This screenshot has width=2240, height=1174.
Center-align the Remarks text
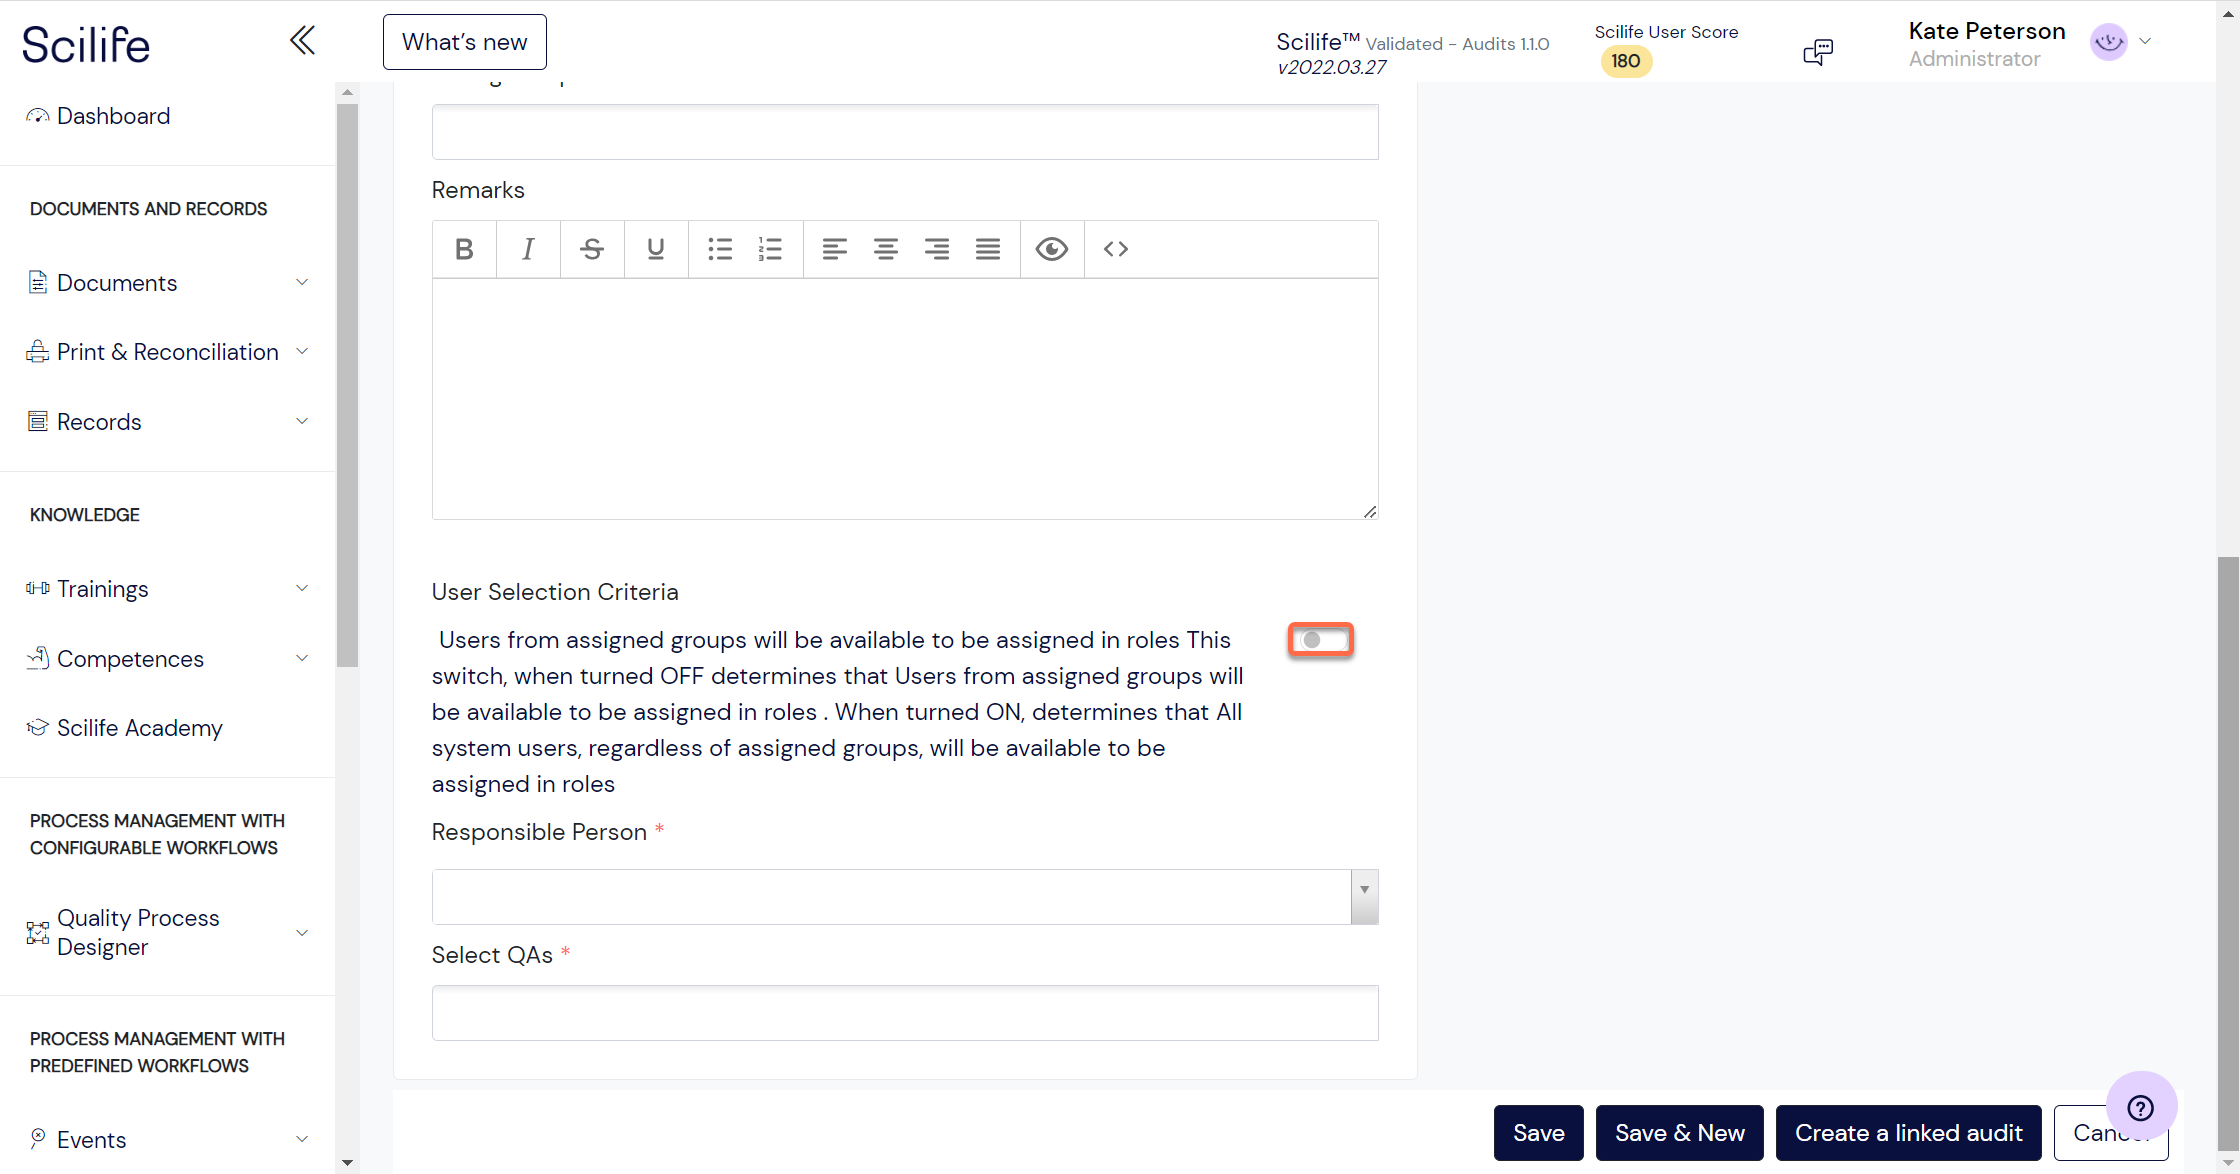886,249
